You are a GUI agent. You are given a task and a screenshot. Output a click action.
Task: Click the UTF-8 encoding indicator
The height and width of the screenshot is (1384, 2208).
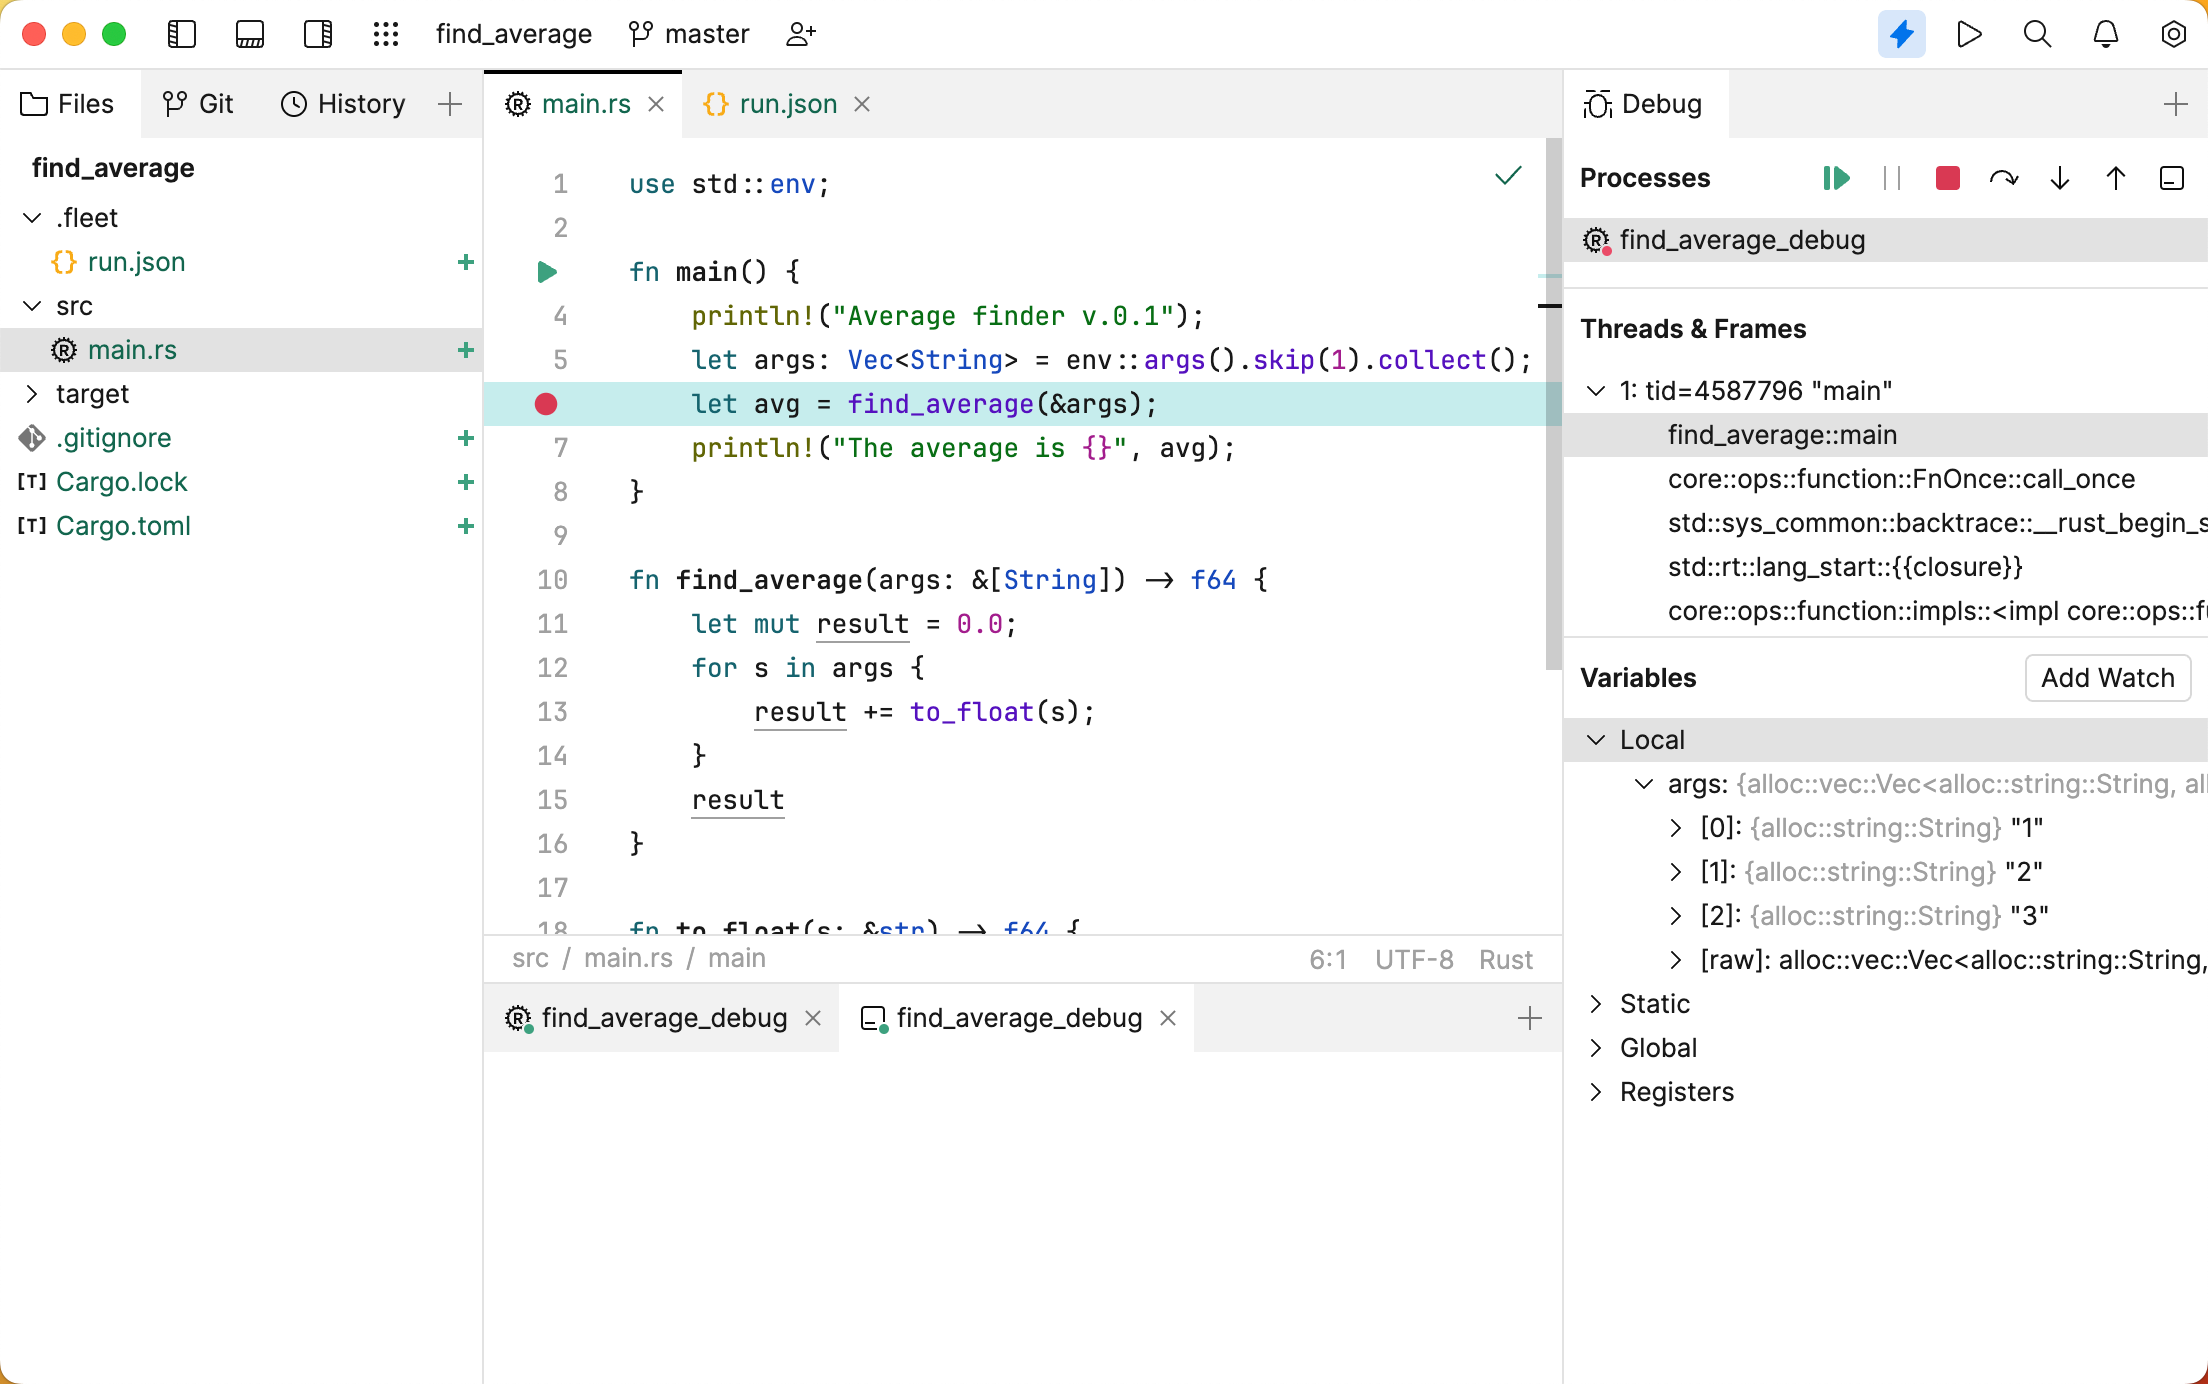point(1414,958)
